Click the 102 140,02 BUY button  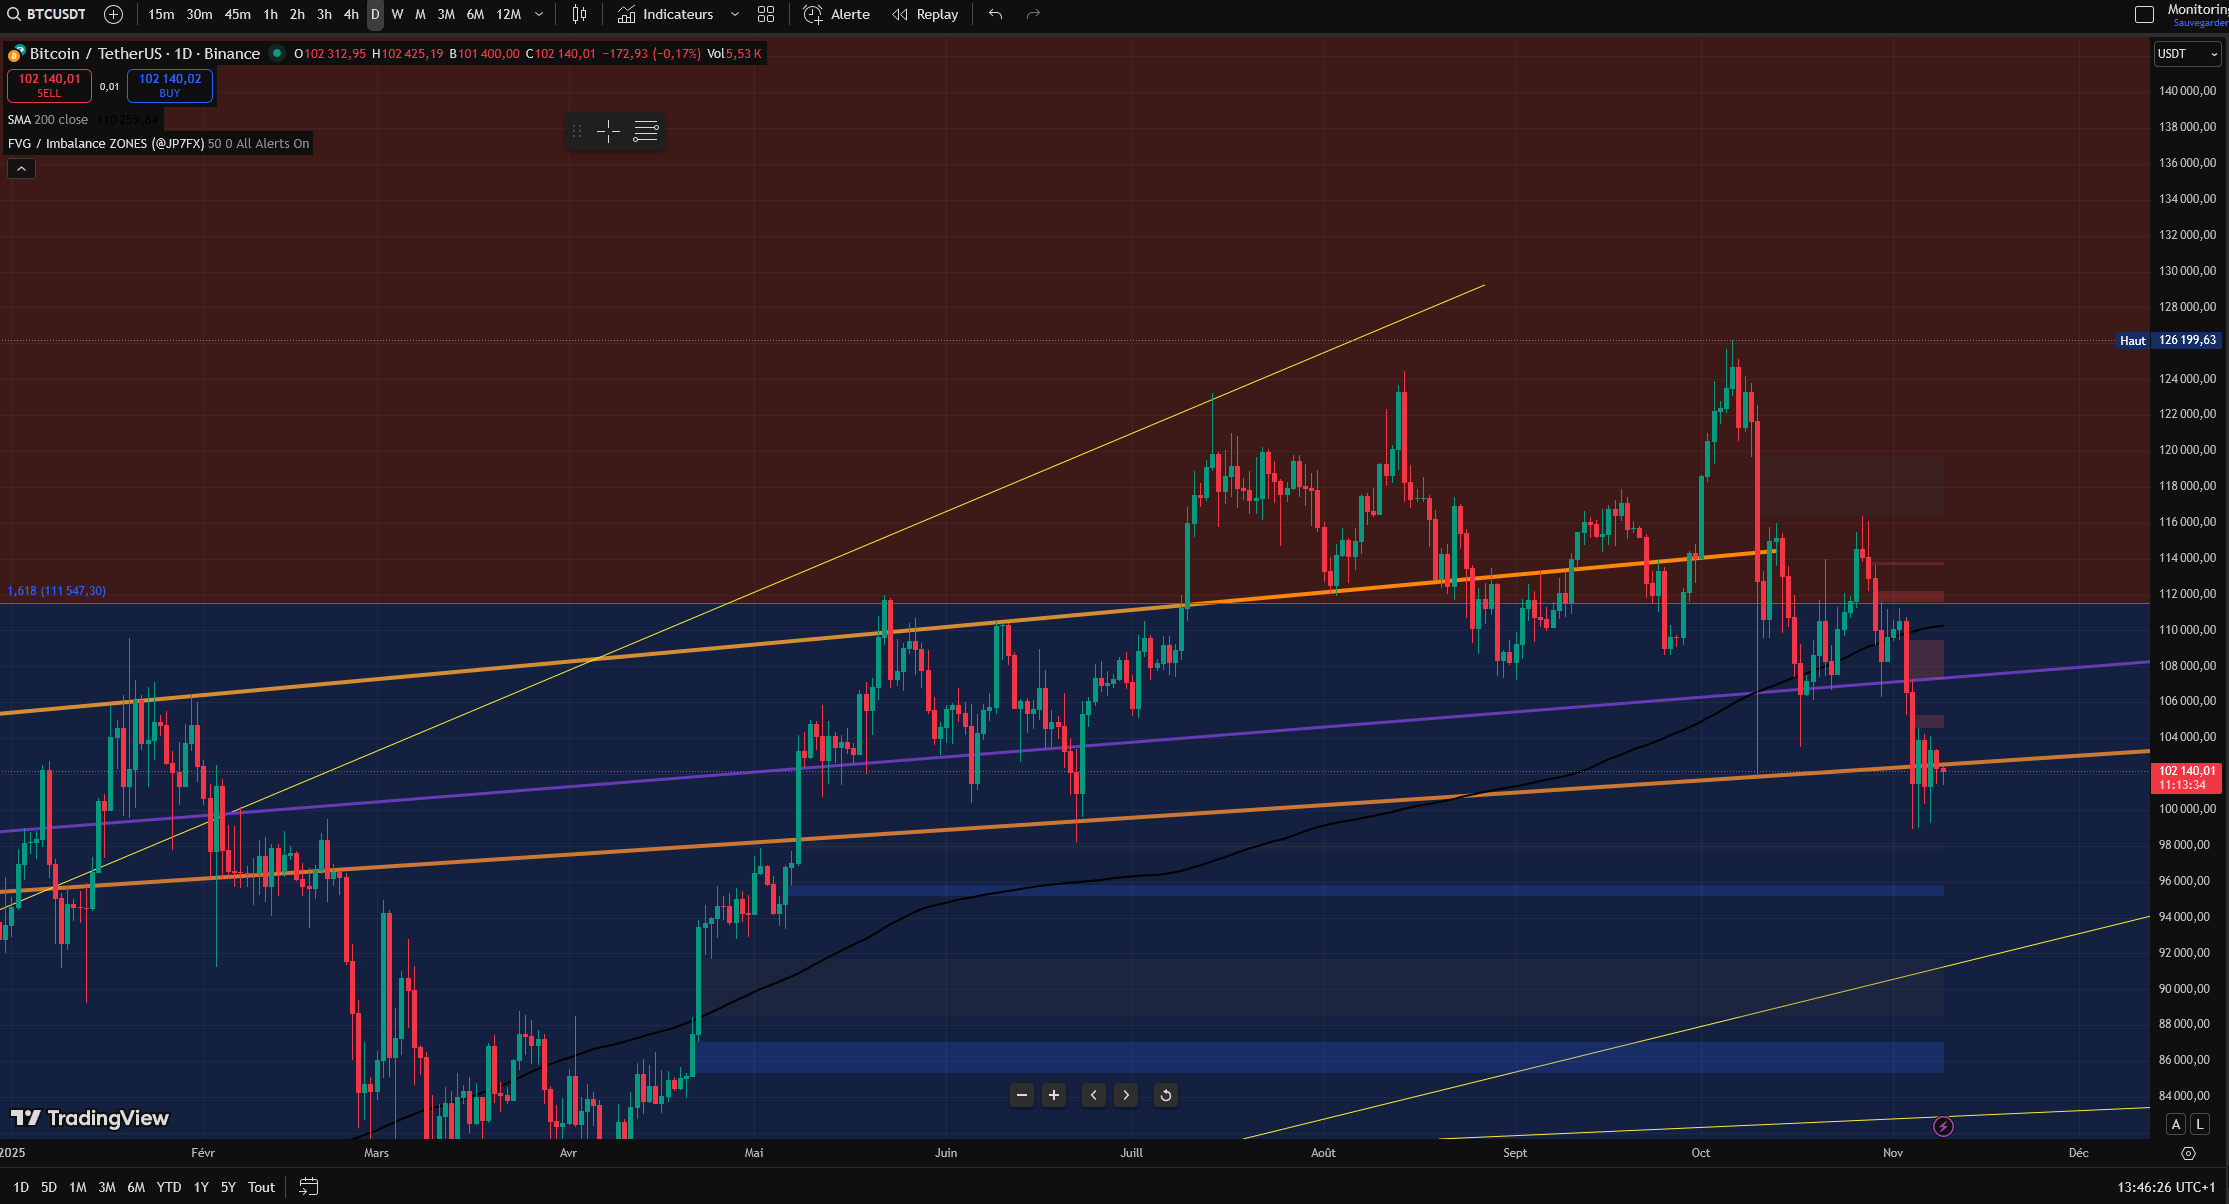click(170, 85)
